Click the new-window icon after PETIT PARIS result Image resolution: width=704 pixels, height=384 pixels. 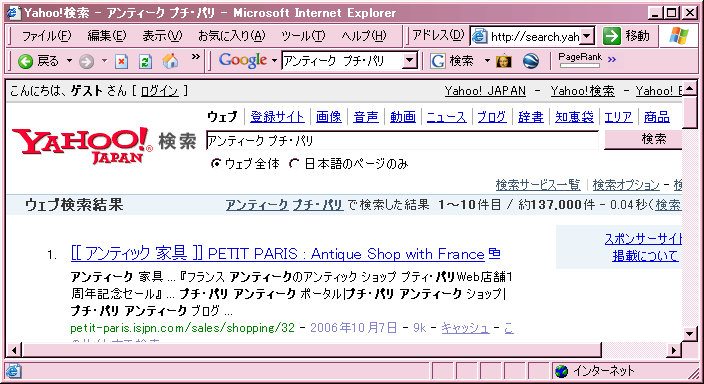tap(494, 253)
